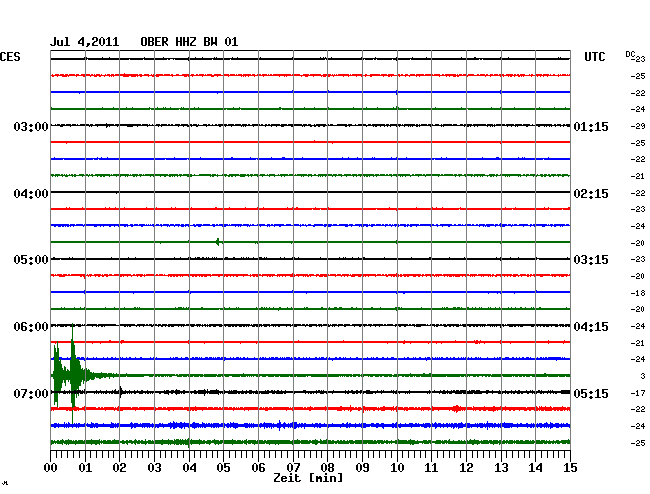Click the 04:15 UTC time label

(591, 327)
